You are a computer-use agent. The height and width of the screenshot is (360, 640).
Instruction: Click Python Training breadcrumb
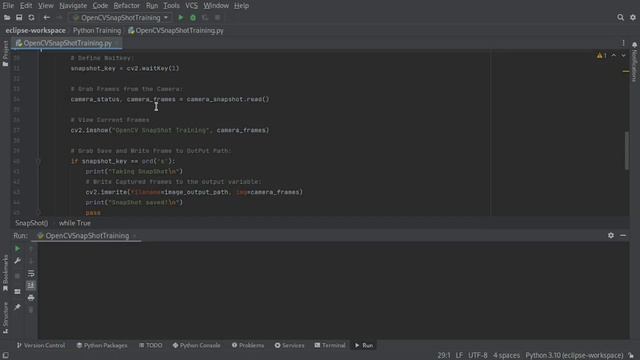pyautogui.click(x=97, y=31)
